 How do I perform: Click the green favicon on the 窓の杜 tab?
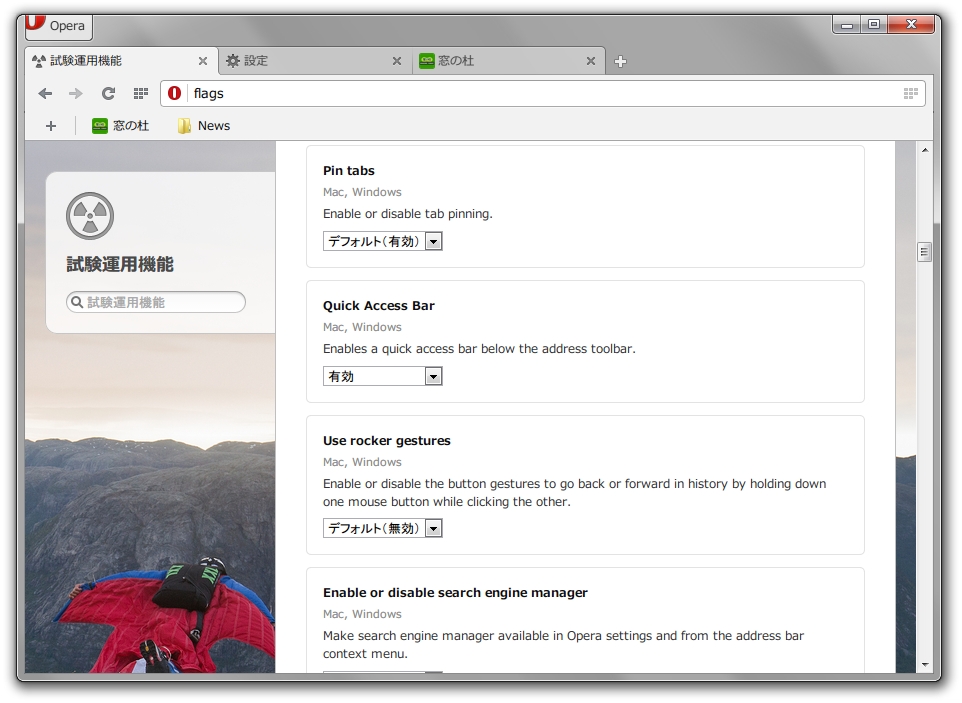pyautogui.click(x=426, y=60)
